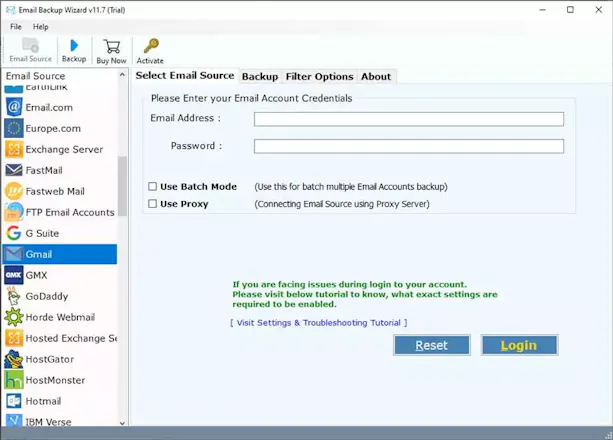The height and width of the screenshot is (440, 613).
Task: Open the File menu
Action: (16, 27)
